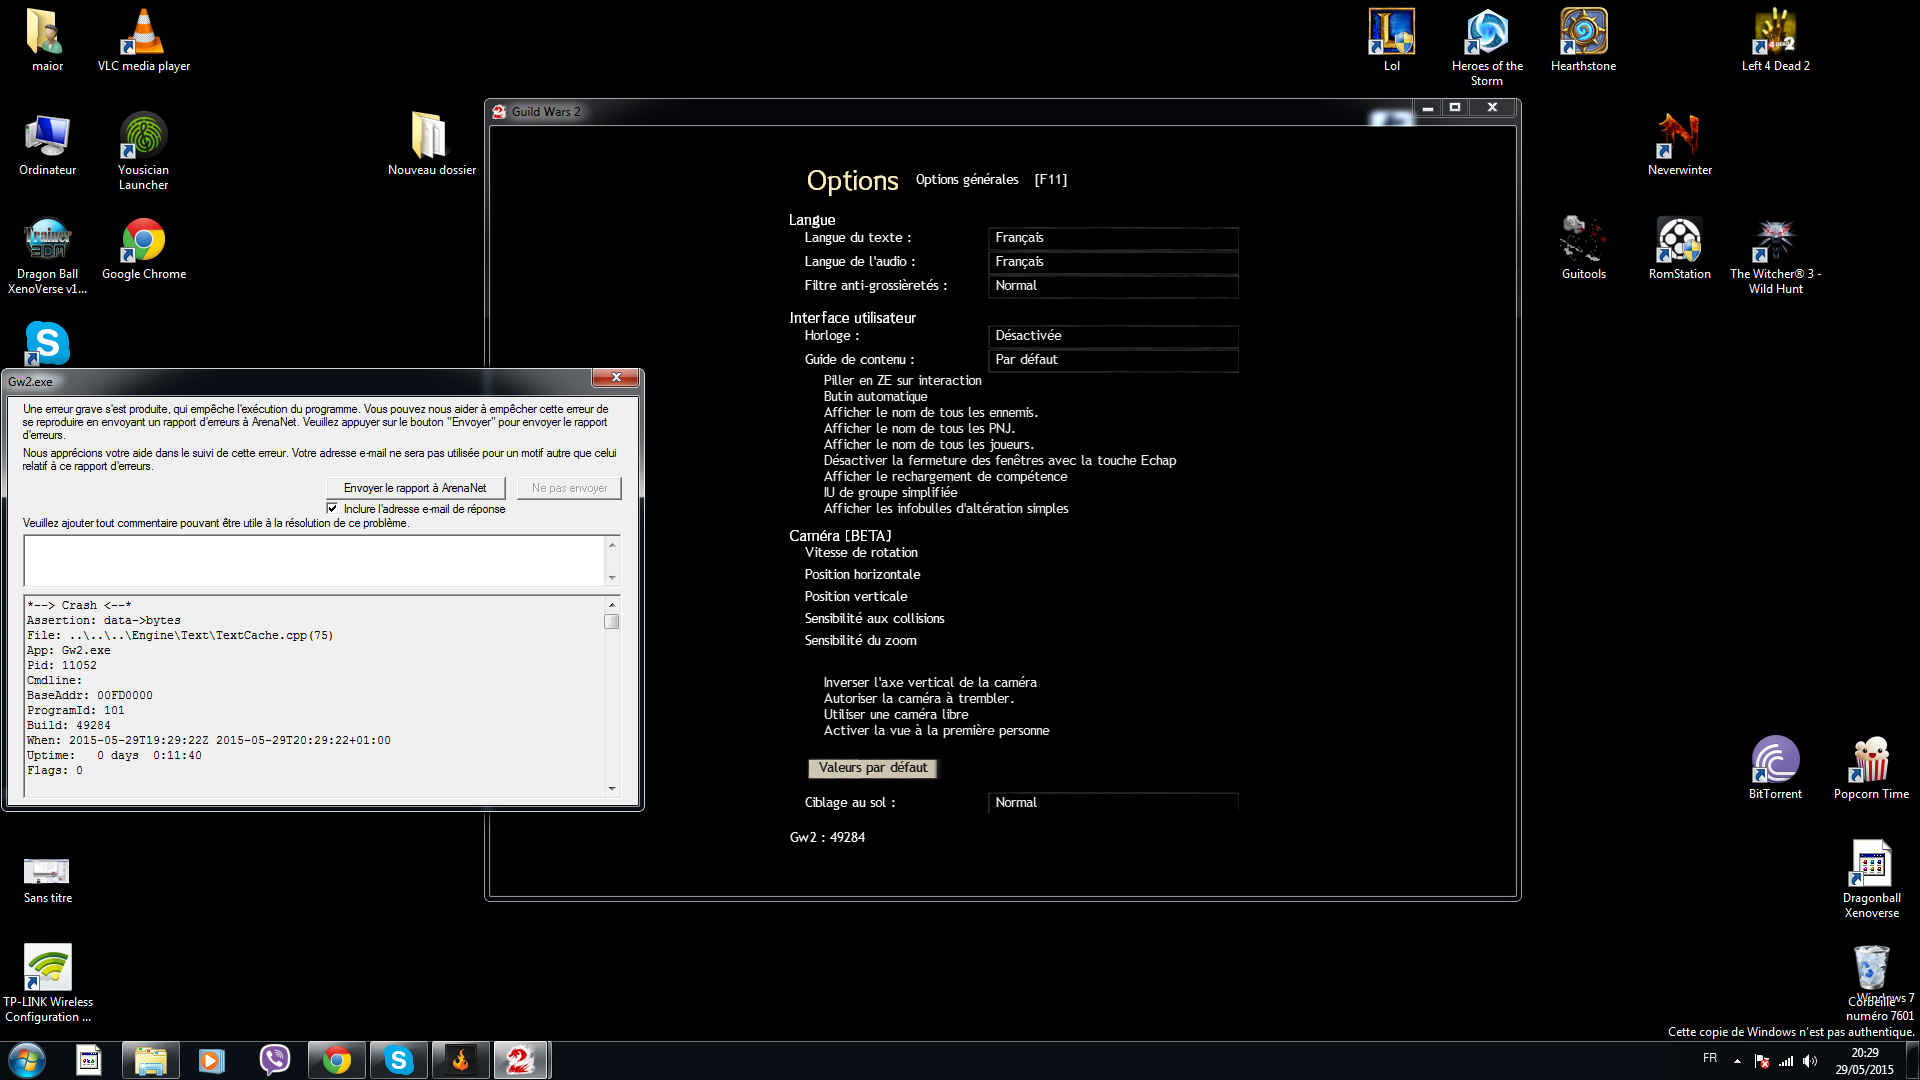Image resolution: width=1920 pixels, height=1080 pixels.
Task: Toggle Piller en ZE sur interaction option
Action: click(x=902, y=380)
